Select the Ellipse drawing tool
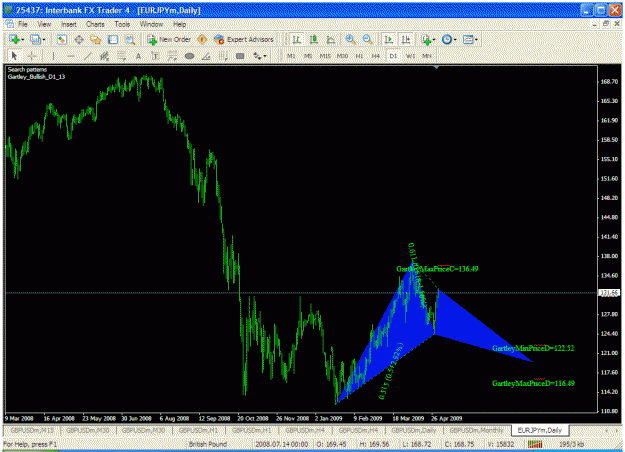 pyautogui.click(x=189, y=56)
